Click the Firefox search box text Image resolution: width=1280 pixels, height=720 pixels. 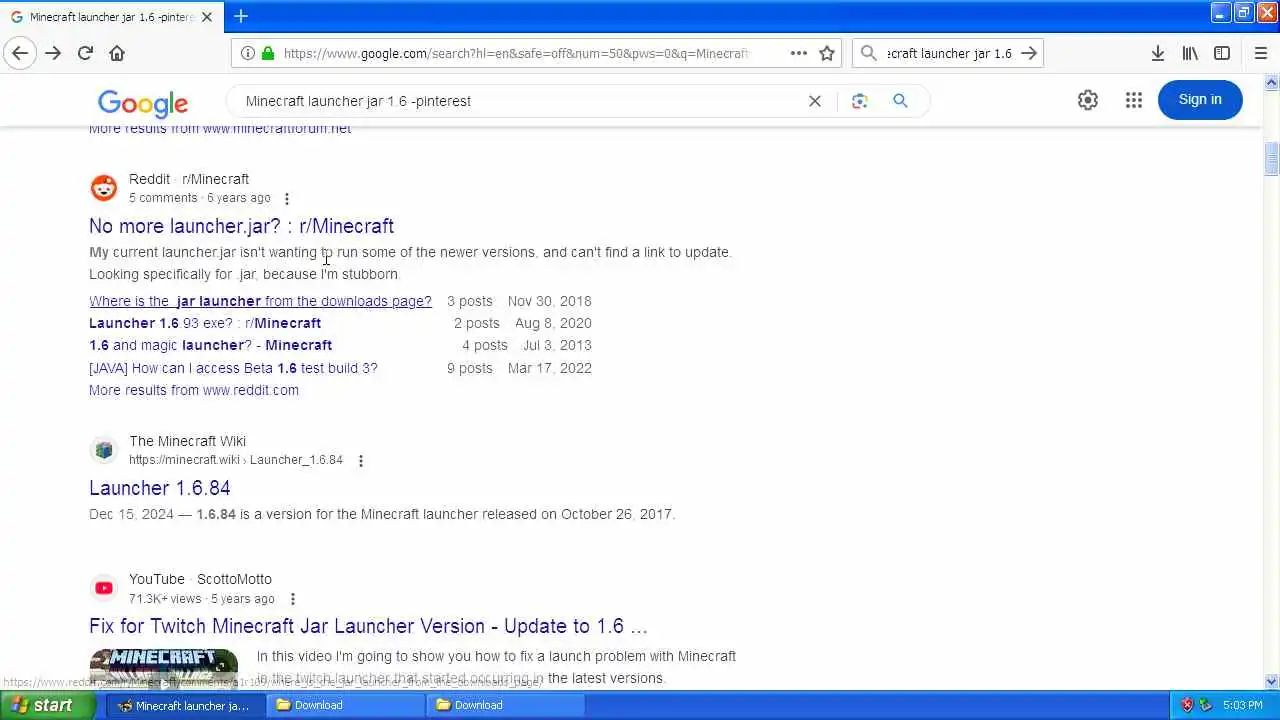tap(949, 53)
